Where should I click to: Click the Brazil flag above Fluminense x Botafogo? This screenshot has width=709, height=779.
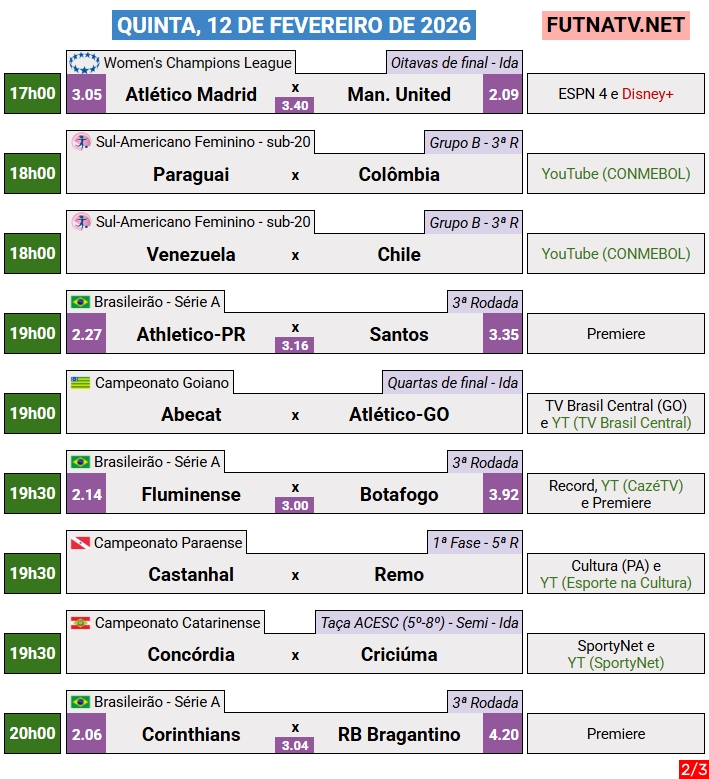(x=81, y=462)
